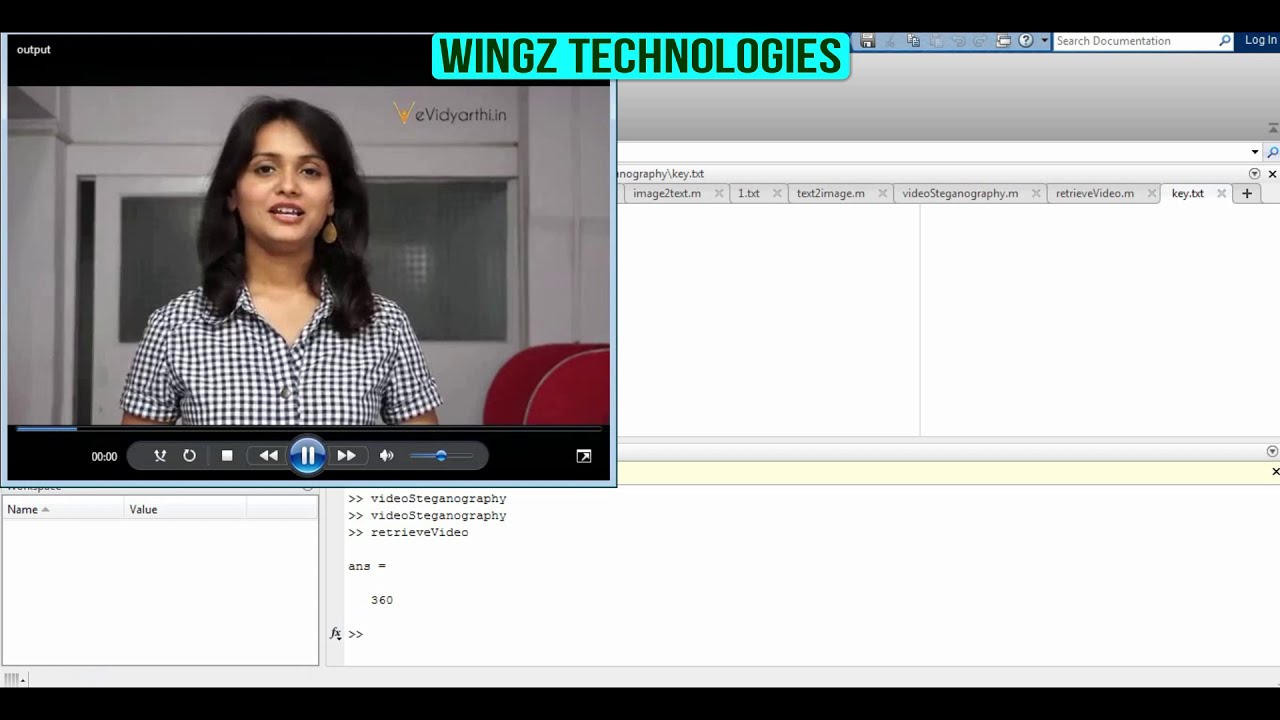Close the retrieveVideo.m tab
Viewport: 1280px width, 720px height.
1152,194
